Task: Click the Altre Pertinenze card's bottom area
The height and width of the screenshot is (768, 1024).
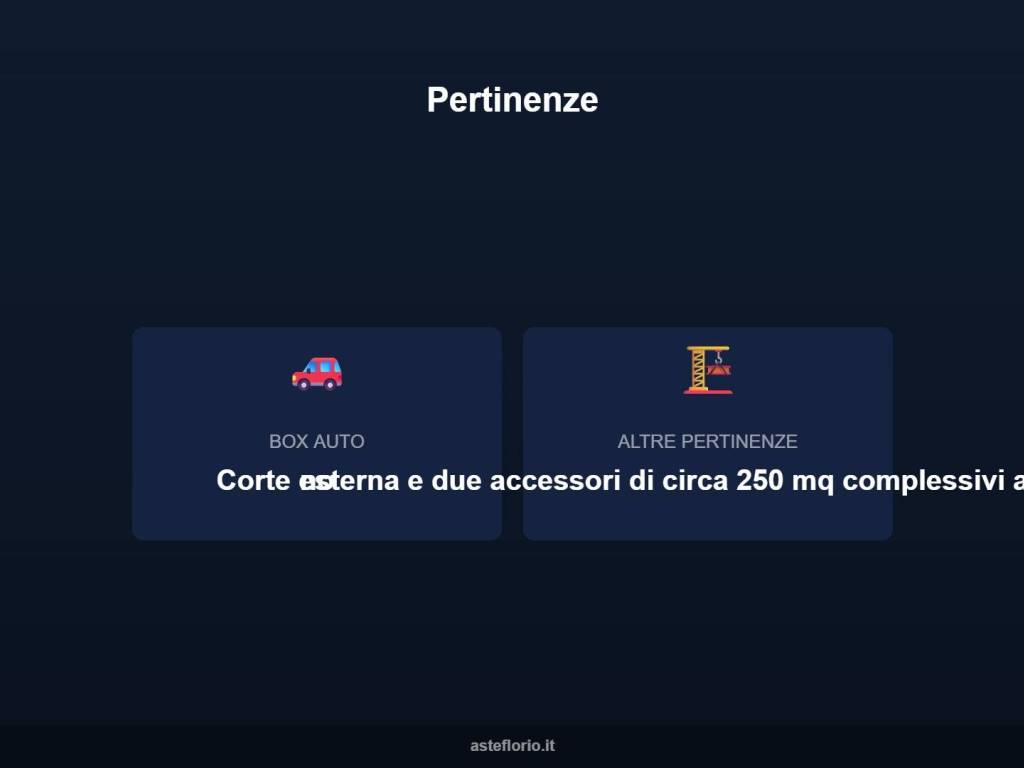Action: pos(708,519)
